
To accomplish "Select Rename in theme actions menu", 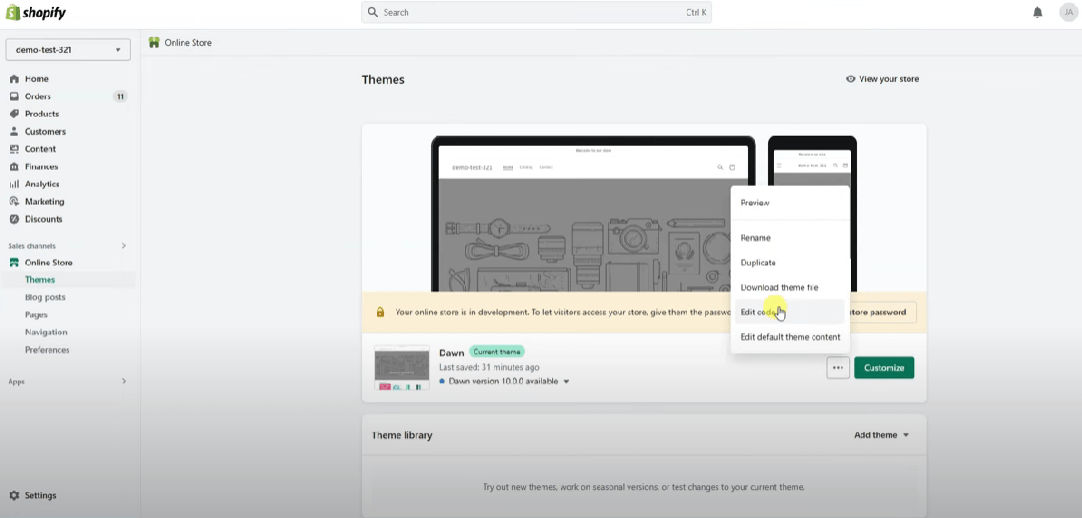I will [x=755, y=238].
